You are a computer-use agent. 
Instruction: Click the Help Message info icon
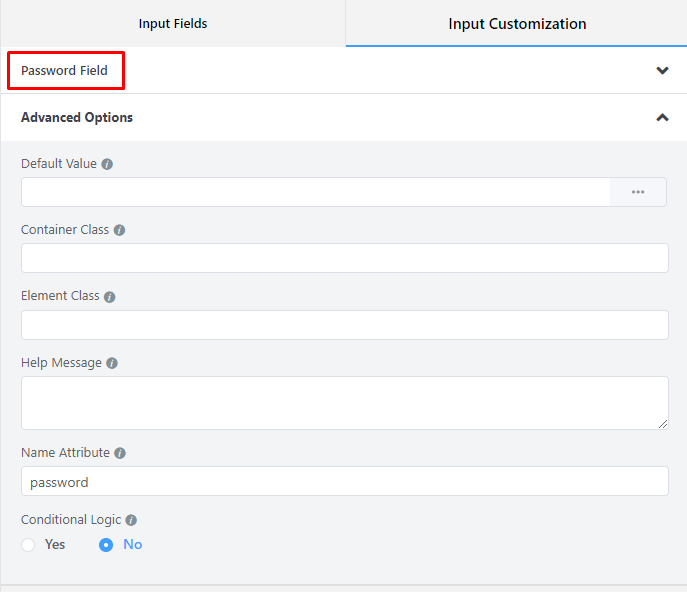[112, 363]
